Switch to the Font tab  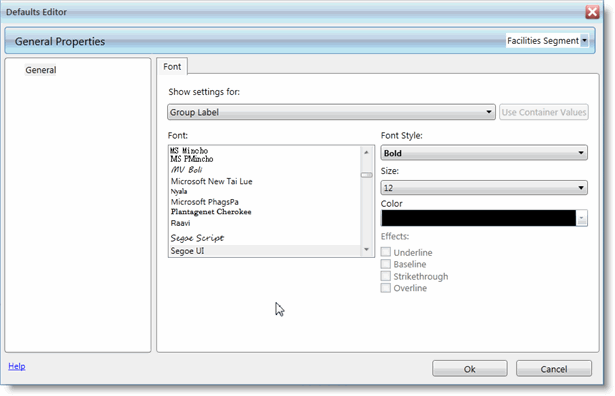[172, 66]
